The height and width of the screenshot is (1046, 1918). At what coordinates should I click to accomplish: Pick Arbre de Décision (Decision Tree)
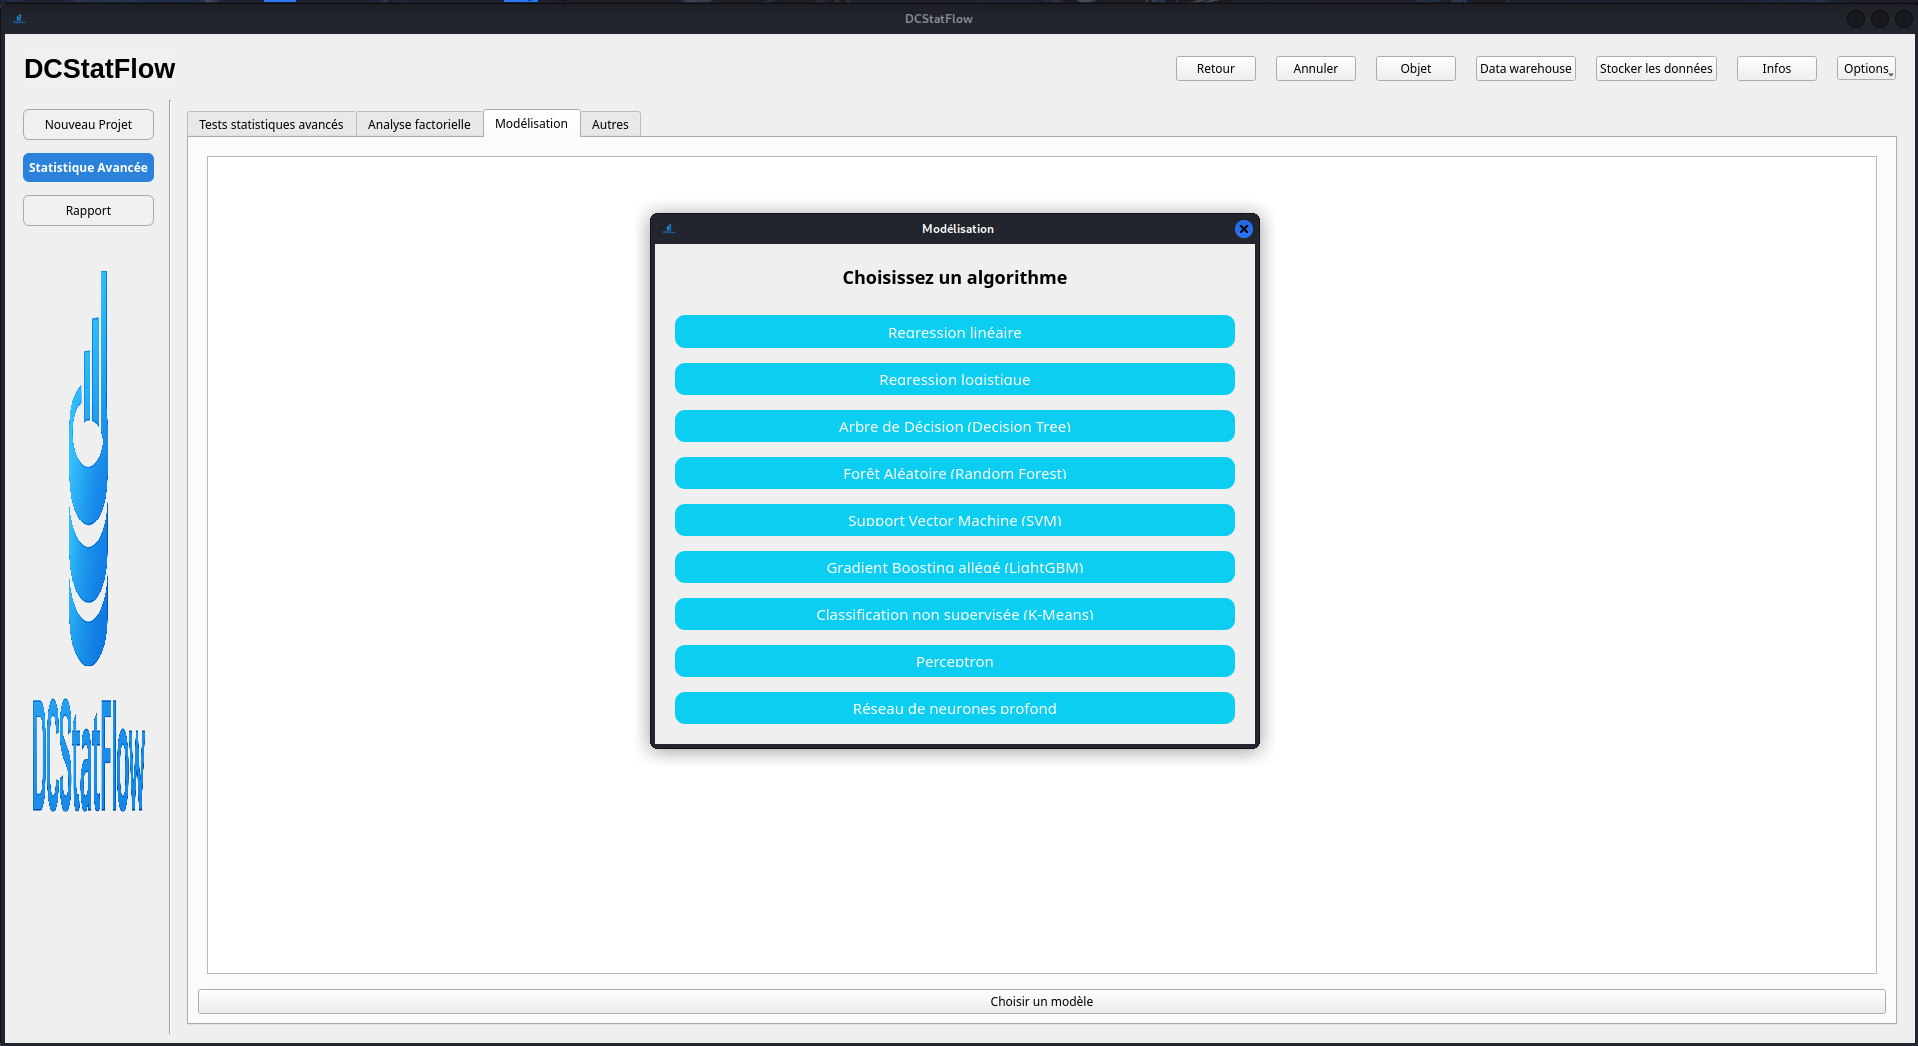tap(954, 426)
